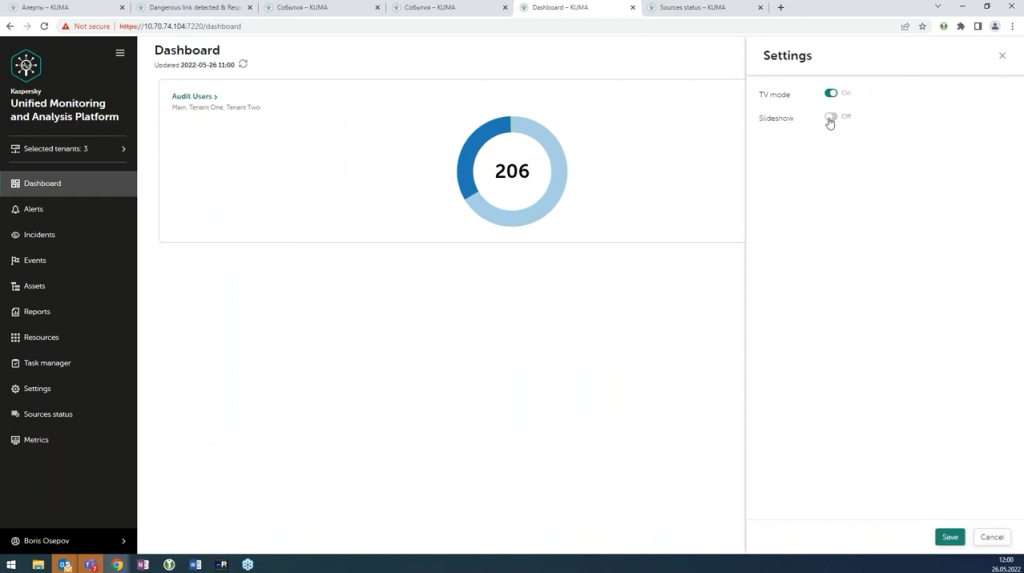Expand the Boris Osepov user menu chevron
This screenshot has width=1024, height=573.
123,541
